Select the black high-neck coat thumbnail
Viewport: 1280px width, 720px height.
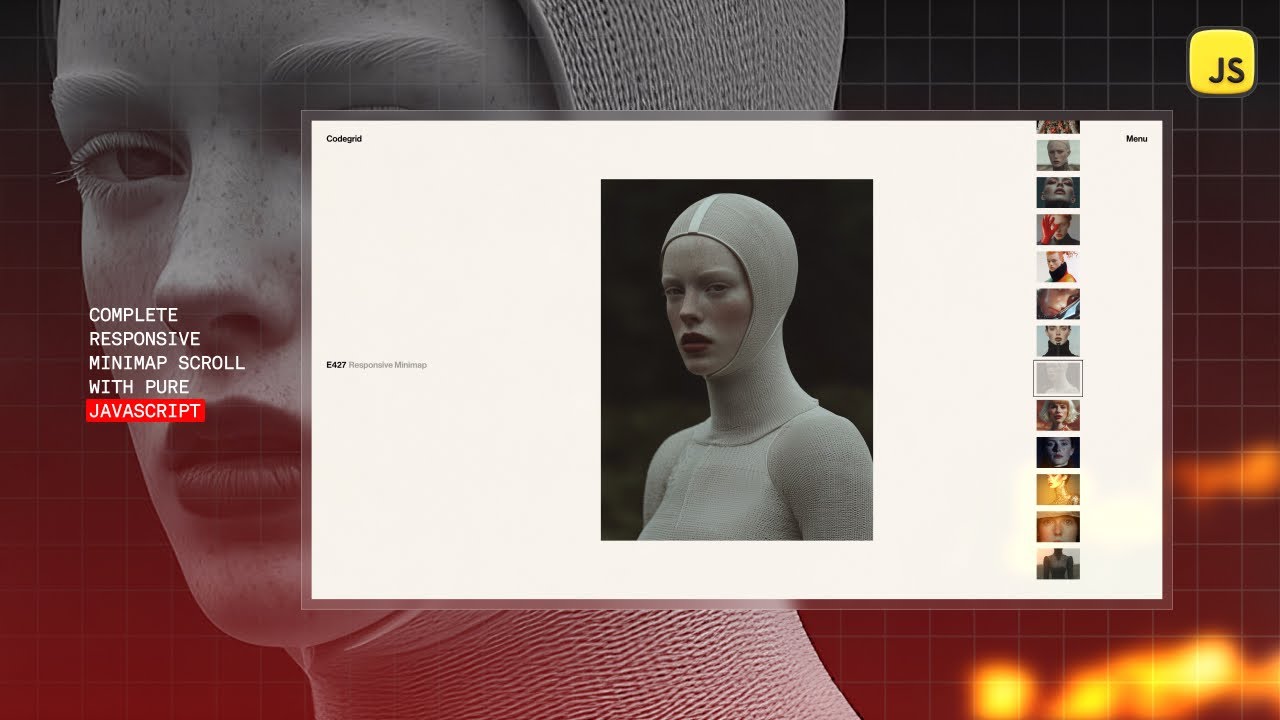pos(1058,341)
